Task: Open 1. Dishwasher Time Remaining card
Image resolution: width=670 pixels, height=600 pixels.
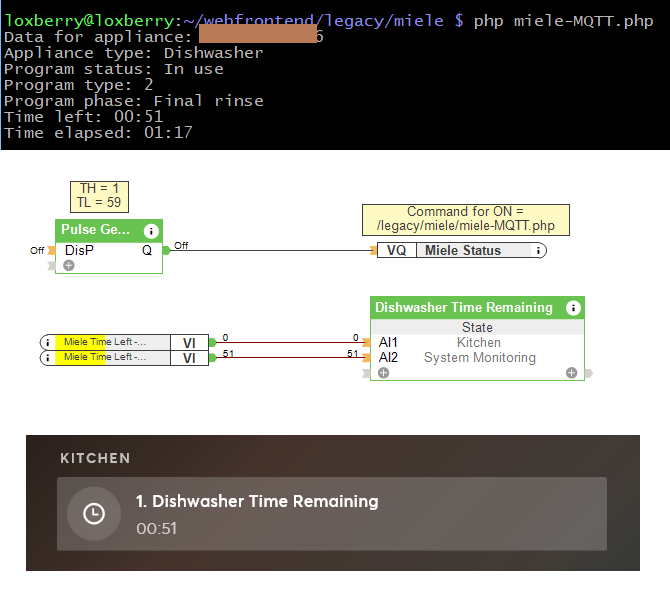Action: pyautogui.click(x=332, y=514)
